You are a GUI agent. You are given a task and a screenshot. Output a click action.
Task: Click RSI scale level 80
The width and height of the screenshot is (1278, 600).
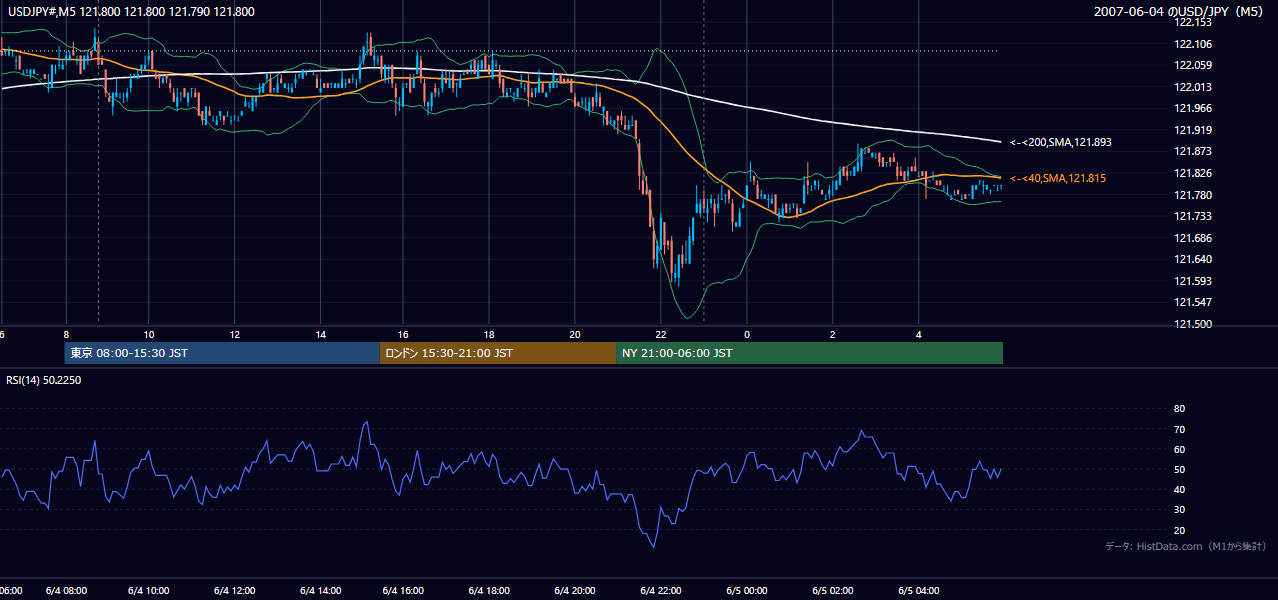point(1179,409)
